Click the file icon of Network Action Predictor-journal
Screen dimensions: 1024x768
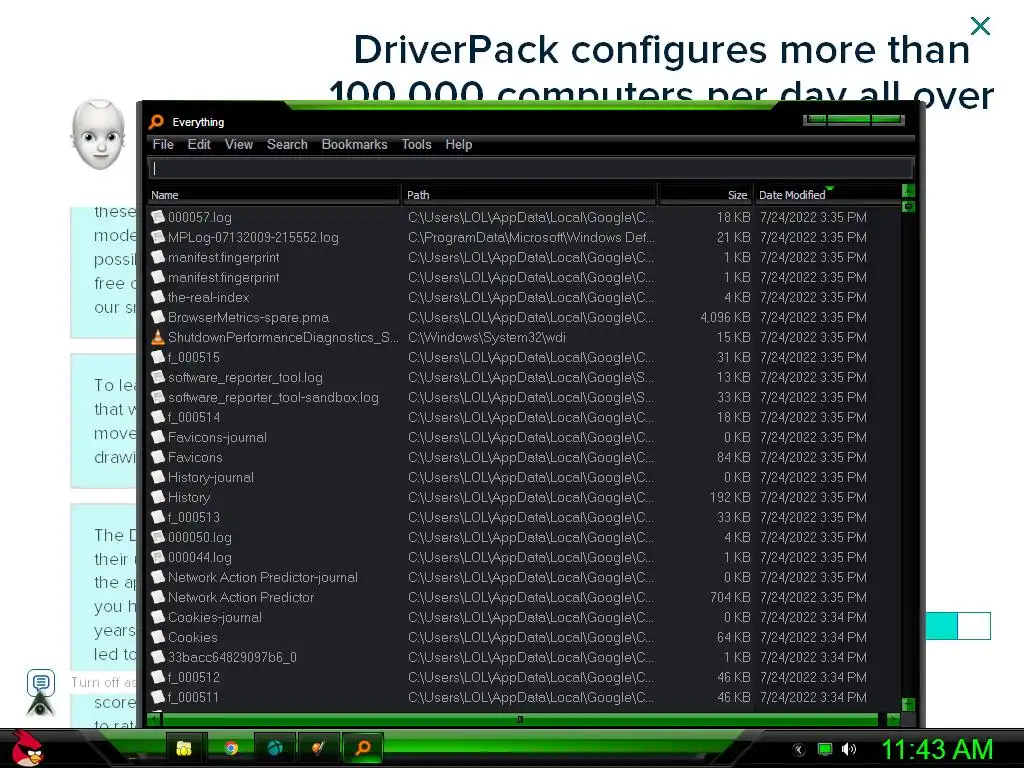coord(157,577)
